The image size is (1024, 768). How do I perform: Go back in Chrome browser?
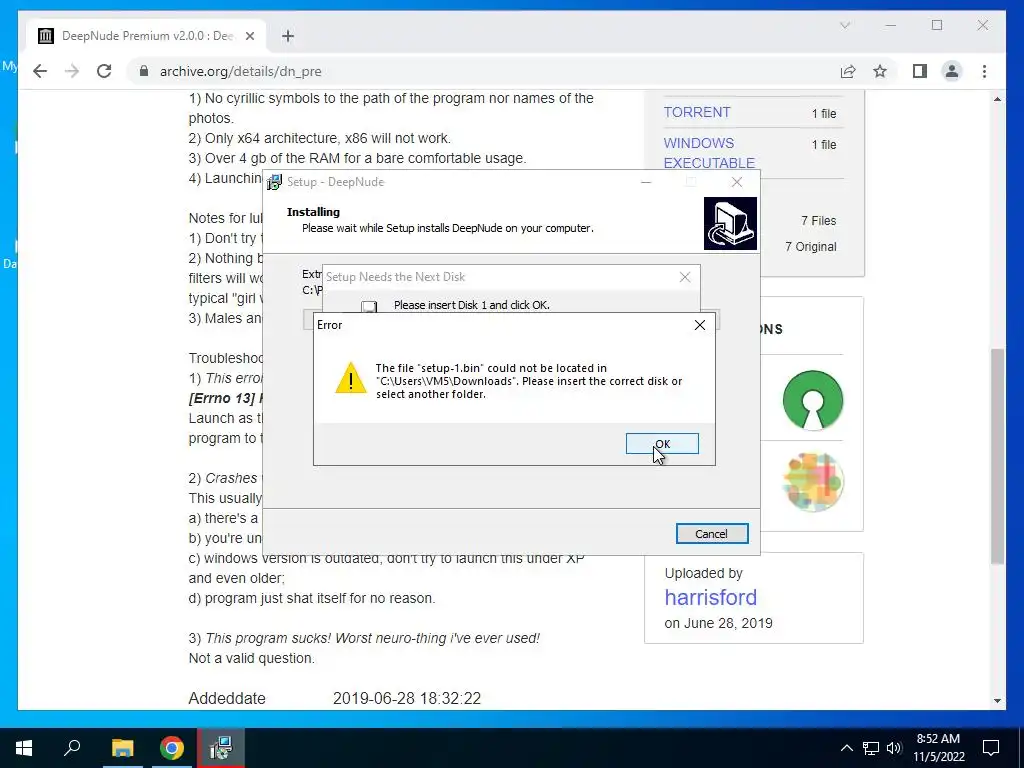(x=40, y=71)
